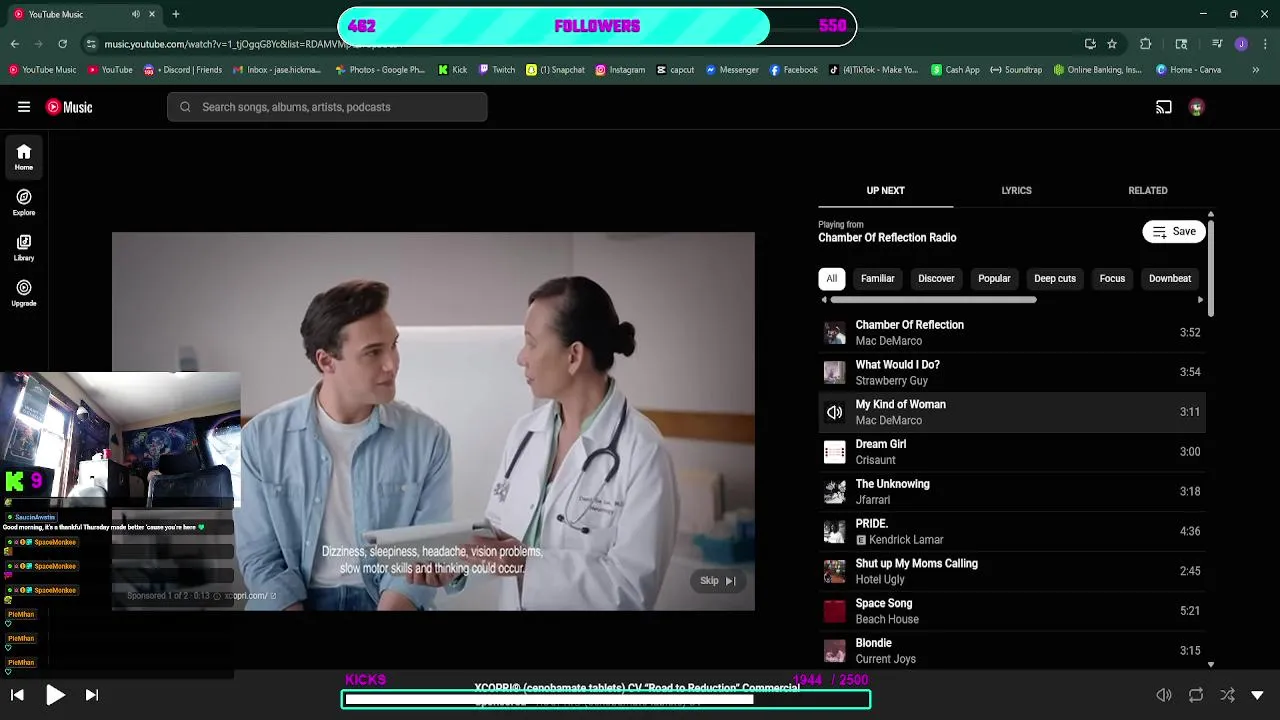Open the Discord Friends bookmark
Screen dimensions: 1280x720
click(x=183, y=70)
